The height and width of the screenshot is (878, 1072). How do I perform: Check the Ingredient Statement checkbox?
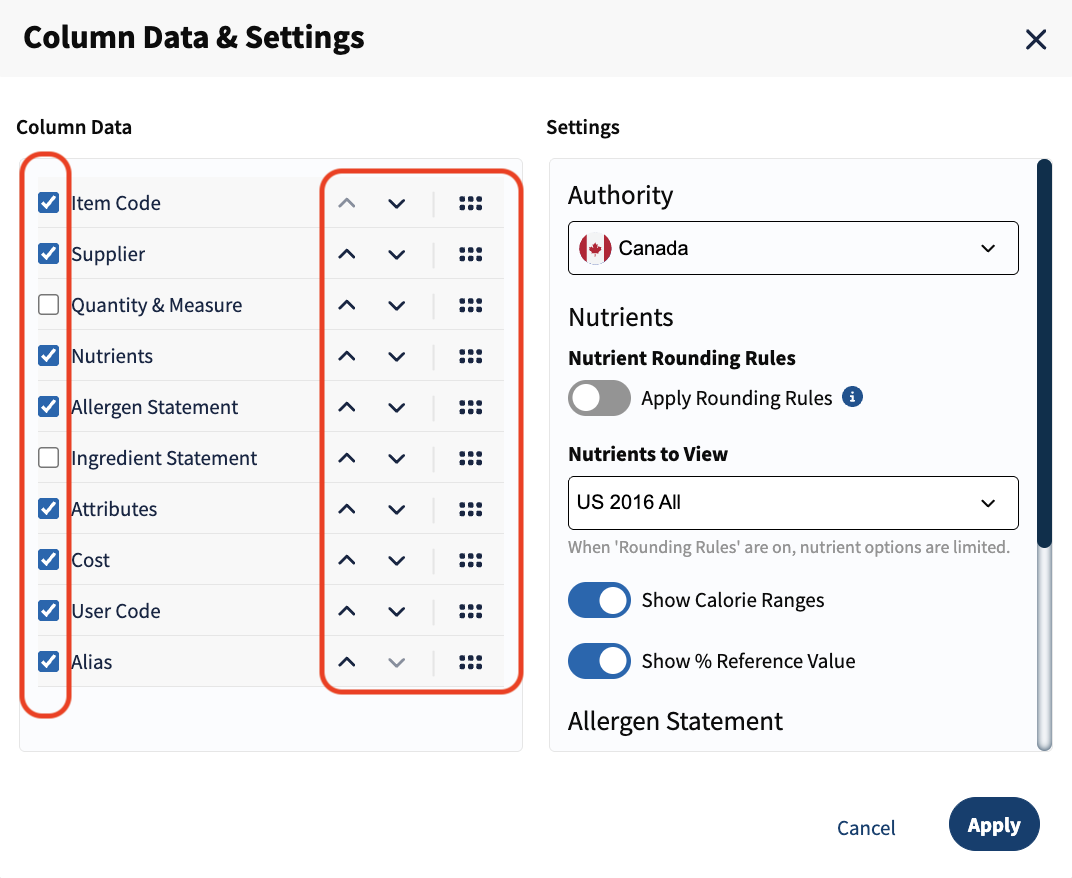(x=49, y=457)
